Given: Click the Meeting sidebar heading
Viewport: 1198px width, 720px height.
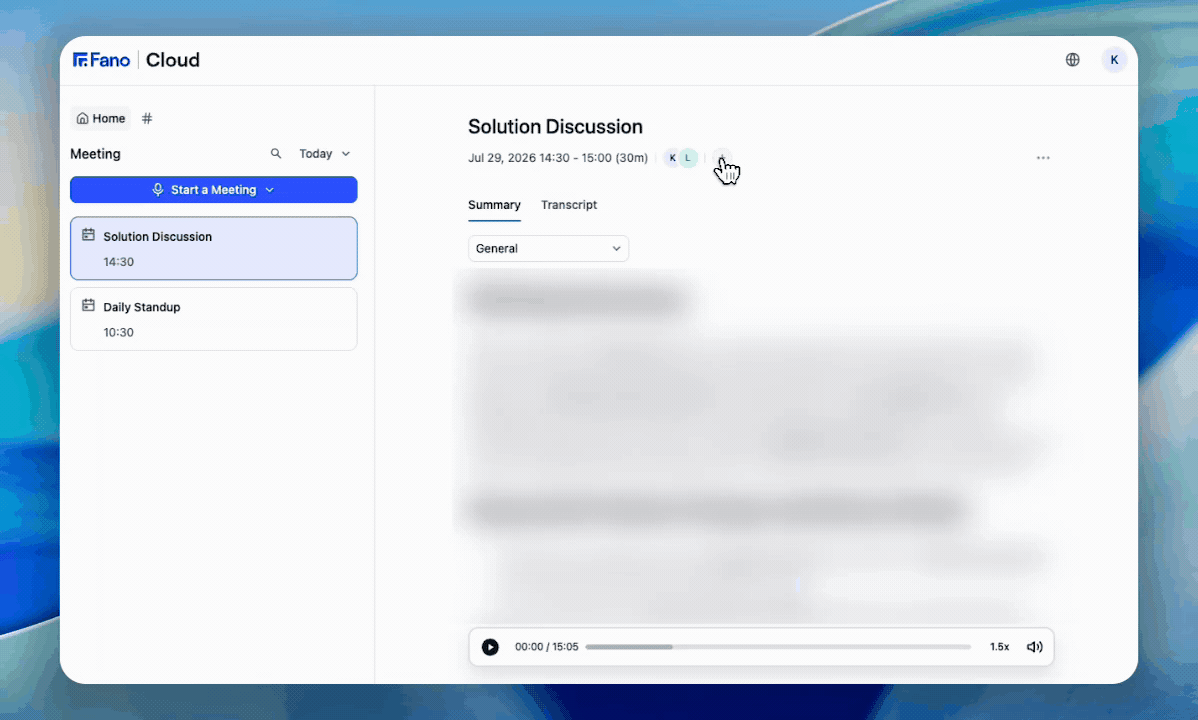Looking at the screenshot, I should [x=96, y=154].
